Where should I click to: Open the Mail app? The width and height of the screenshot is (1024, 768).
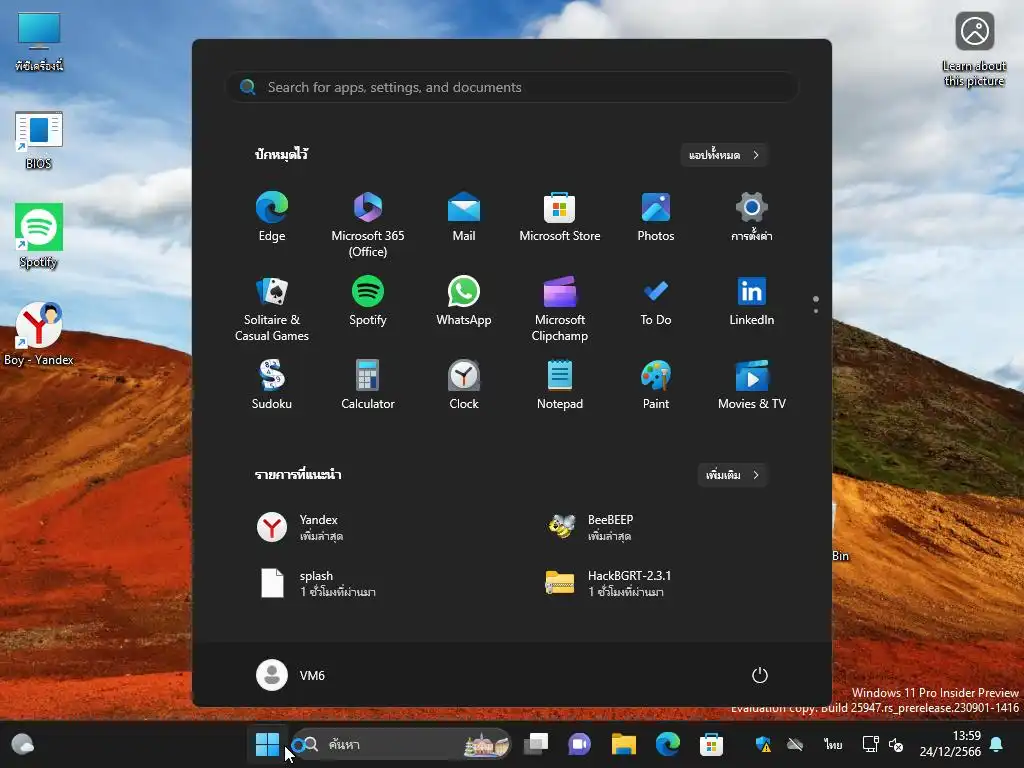(x=464, y=217)
